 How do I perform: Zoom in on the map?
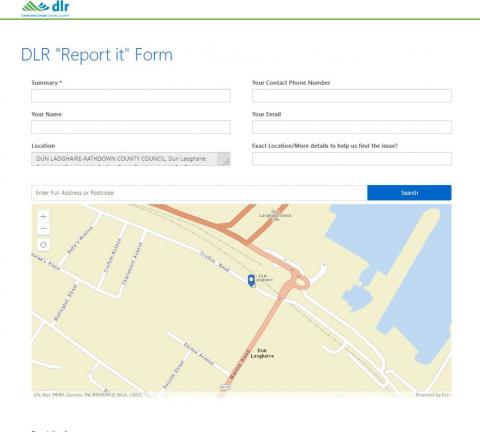[x=43, y=216]
